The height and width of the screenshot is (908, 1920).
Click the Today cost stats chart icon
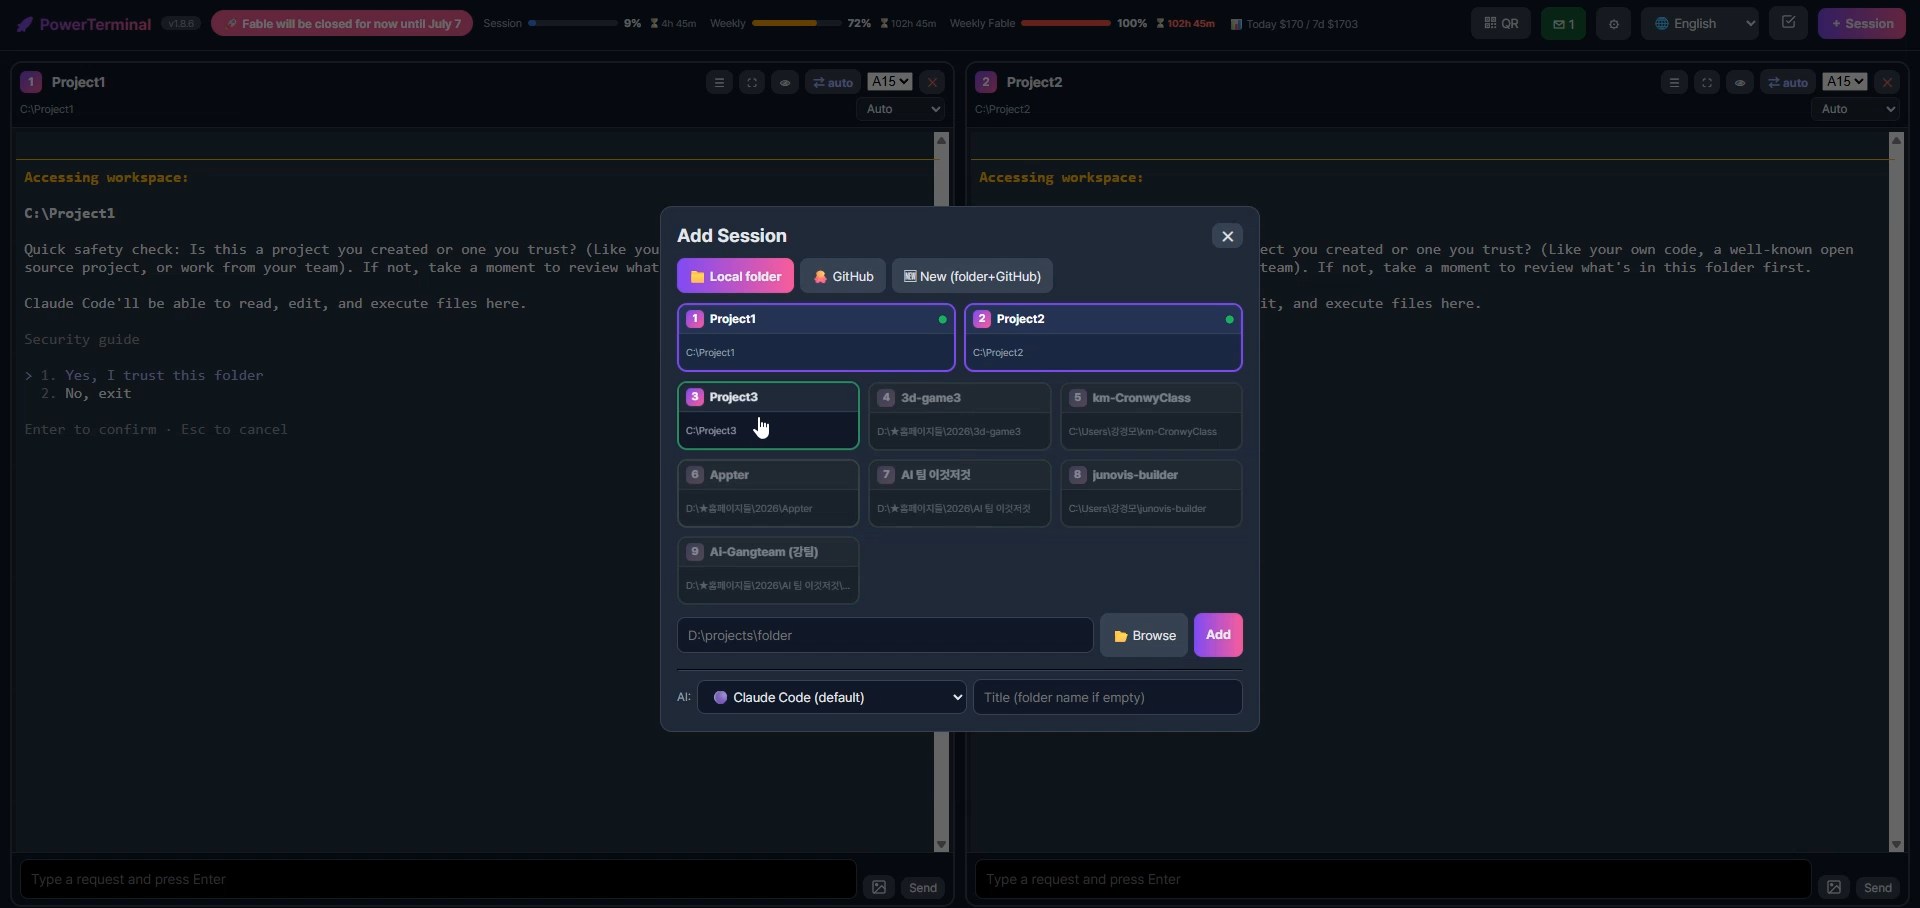click(x=1236, y=24)
